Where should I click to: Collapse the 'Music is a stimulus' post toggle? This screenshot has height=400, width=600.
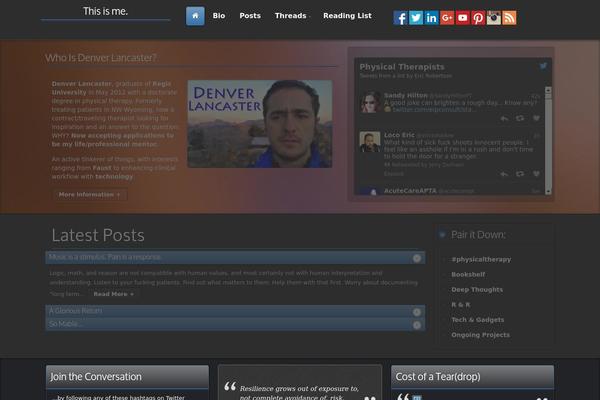click(417, 258)
